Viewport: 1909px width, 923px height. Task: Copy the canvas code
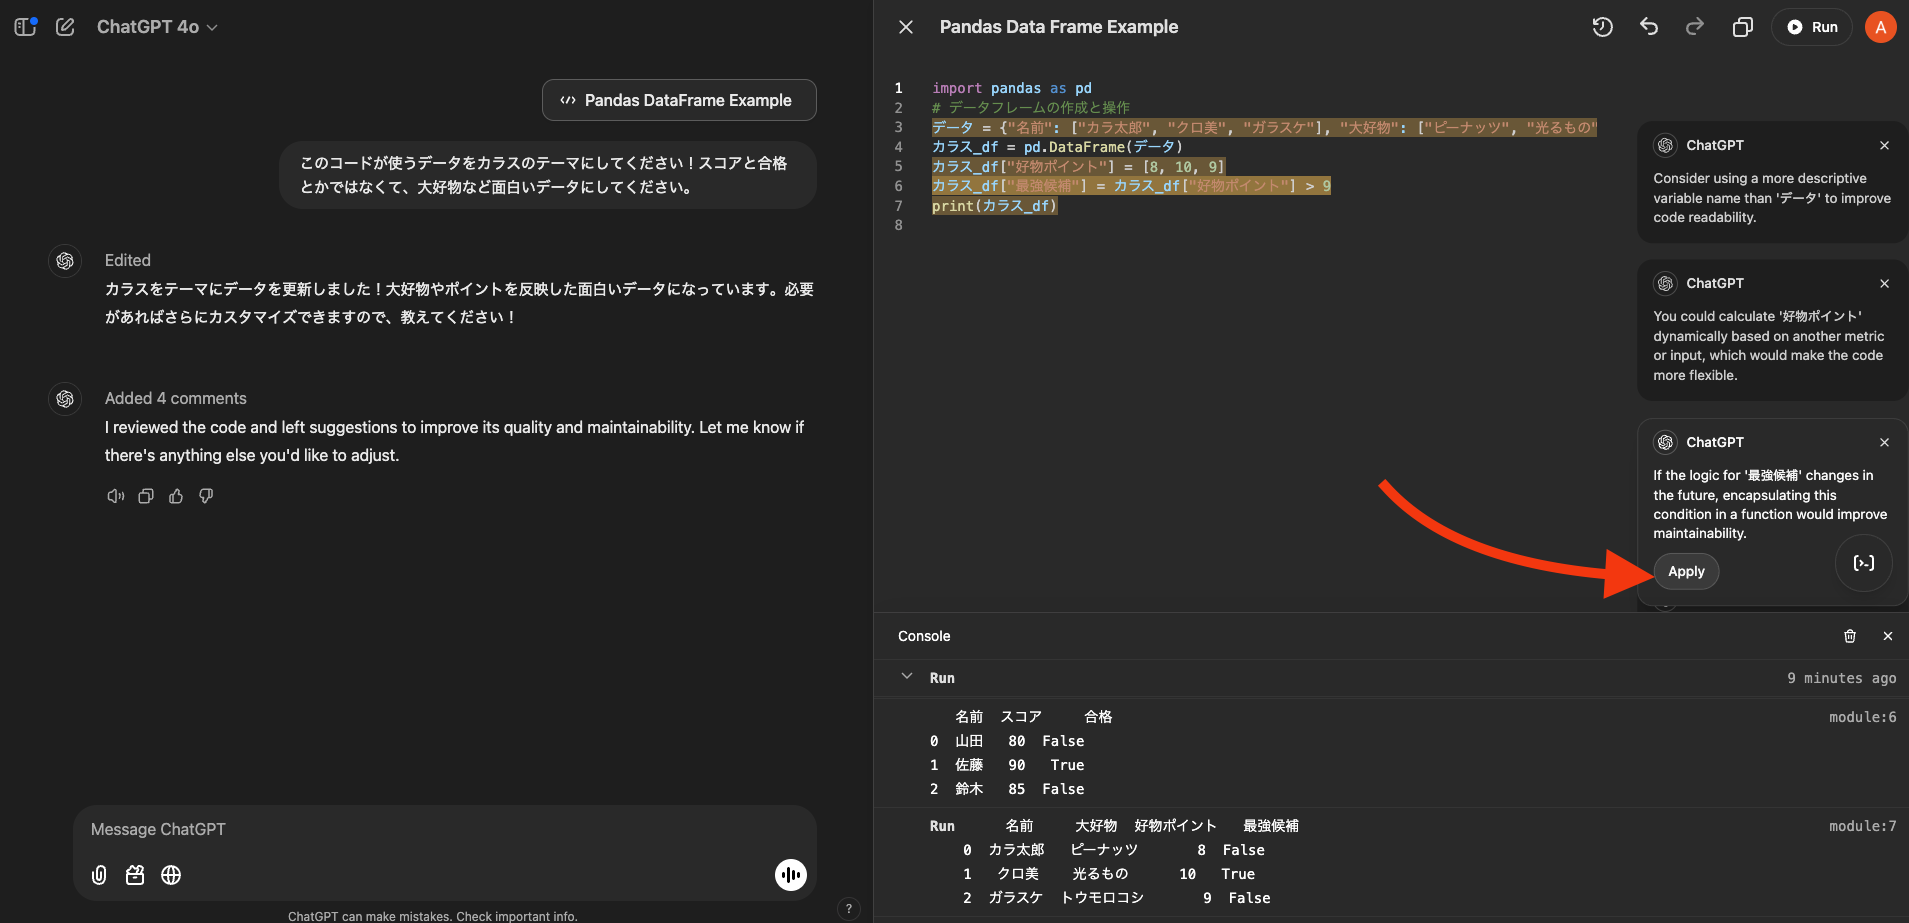coord(1742,27)
